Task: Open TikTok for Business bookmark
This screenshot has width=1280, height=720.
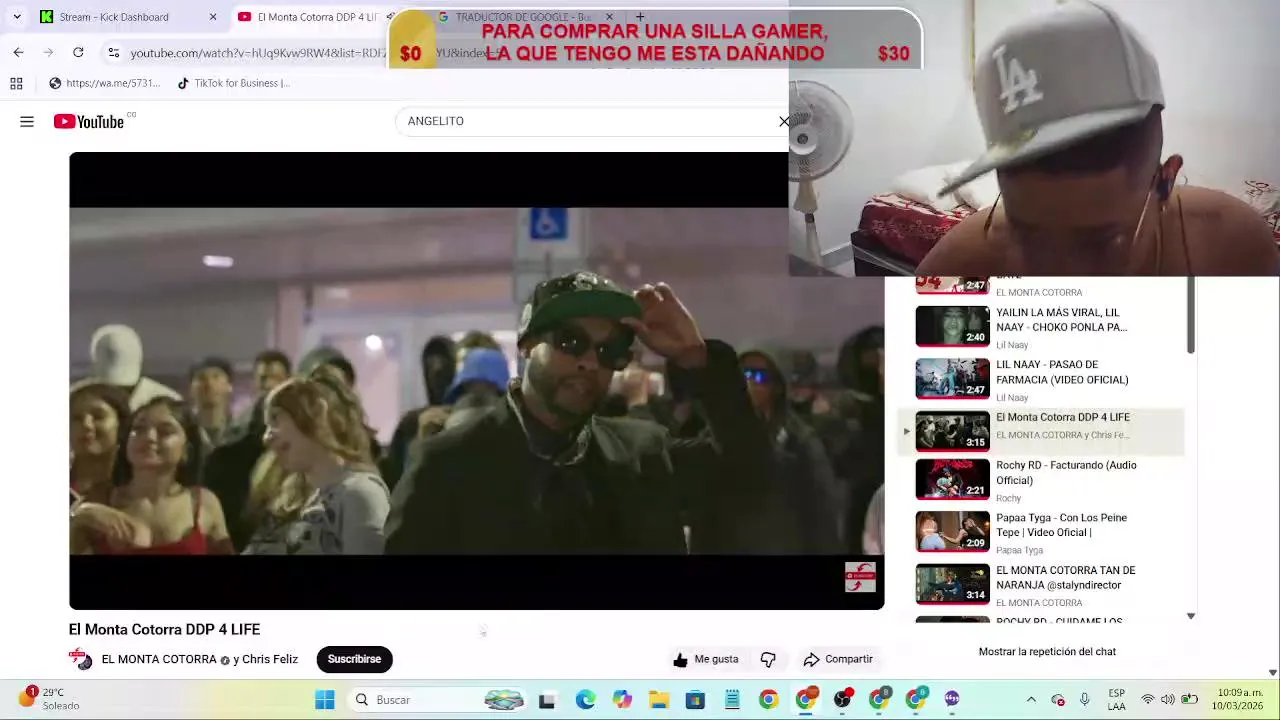Action: tap(233, 83)
